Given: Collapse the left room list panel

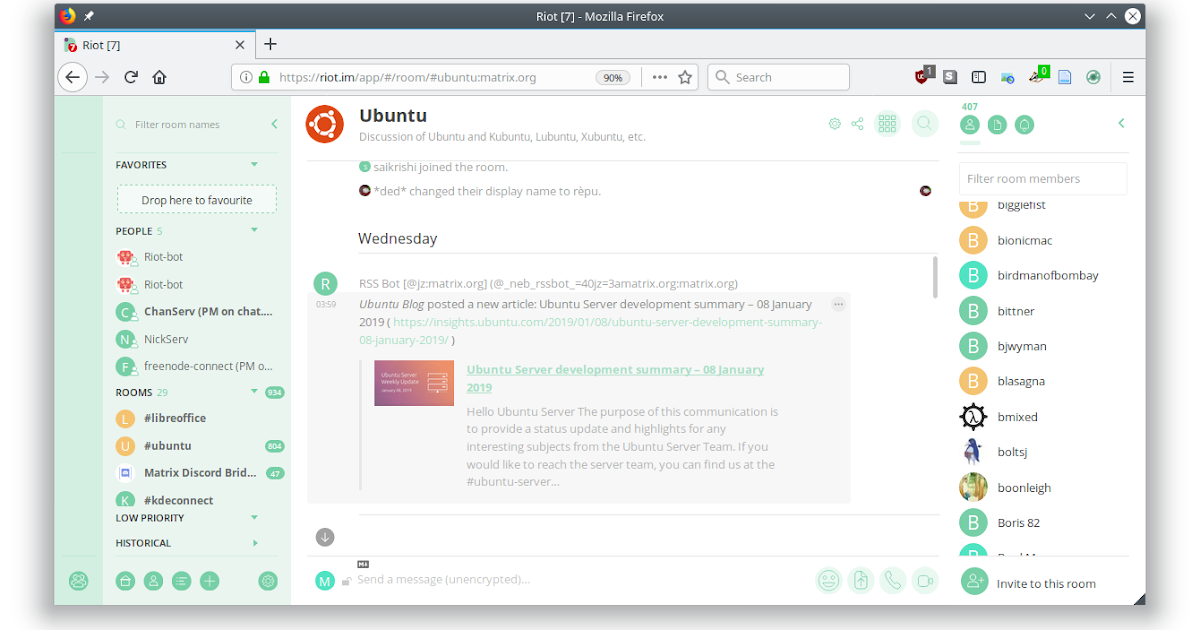Looking at the screenshot, I should point(274,124).
